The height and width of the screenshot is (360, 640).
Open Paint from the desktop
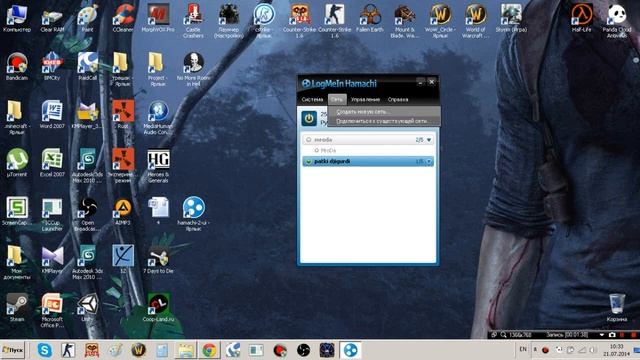[x=87, y=18]
